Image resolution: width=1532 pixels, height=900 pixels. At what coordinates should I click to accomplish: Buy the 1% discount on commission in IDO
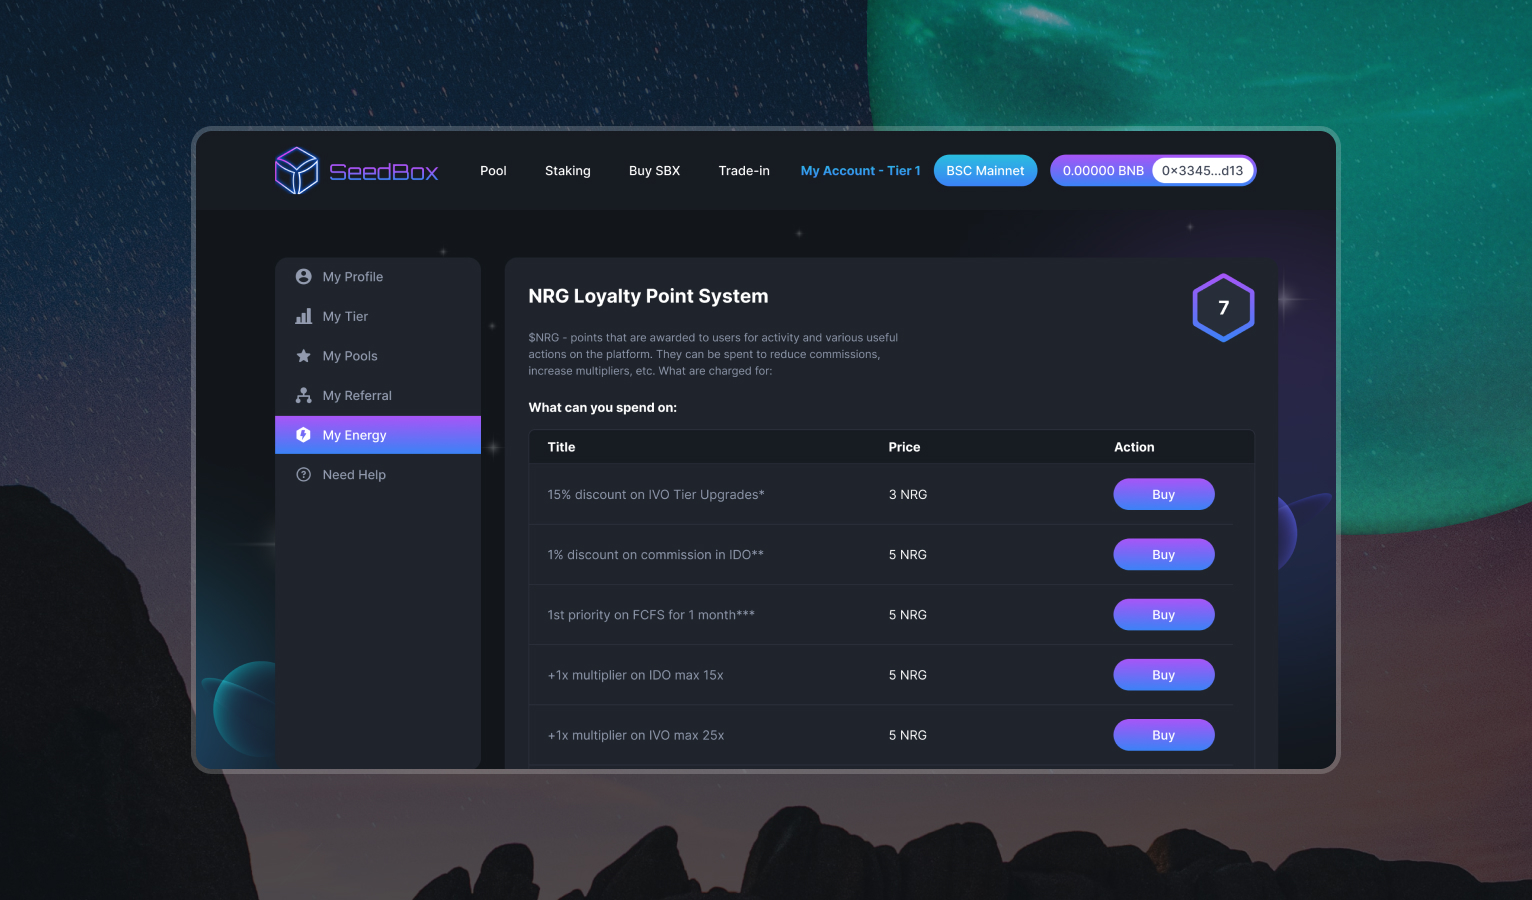tap(1163, 555)
